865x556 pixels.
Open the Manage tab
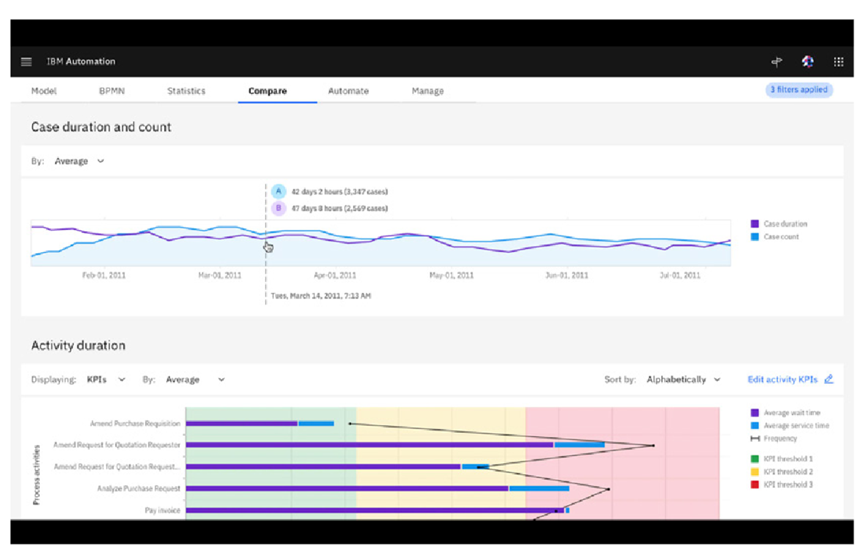coord(428,91)
